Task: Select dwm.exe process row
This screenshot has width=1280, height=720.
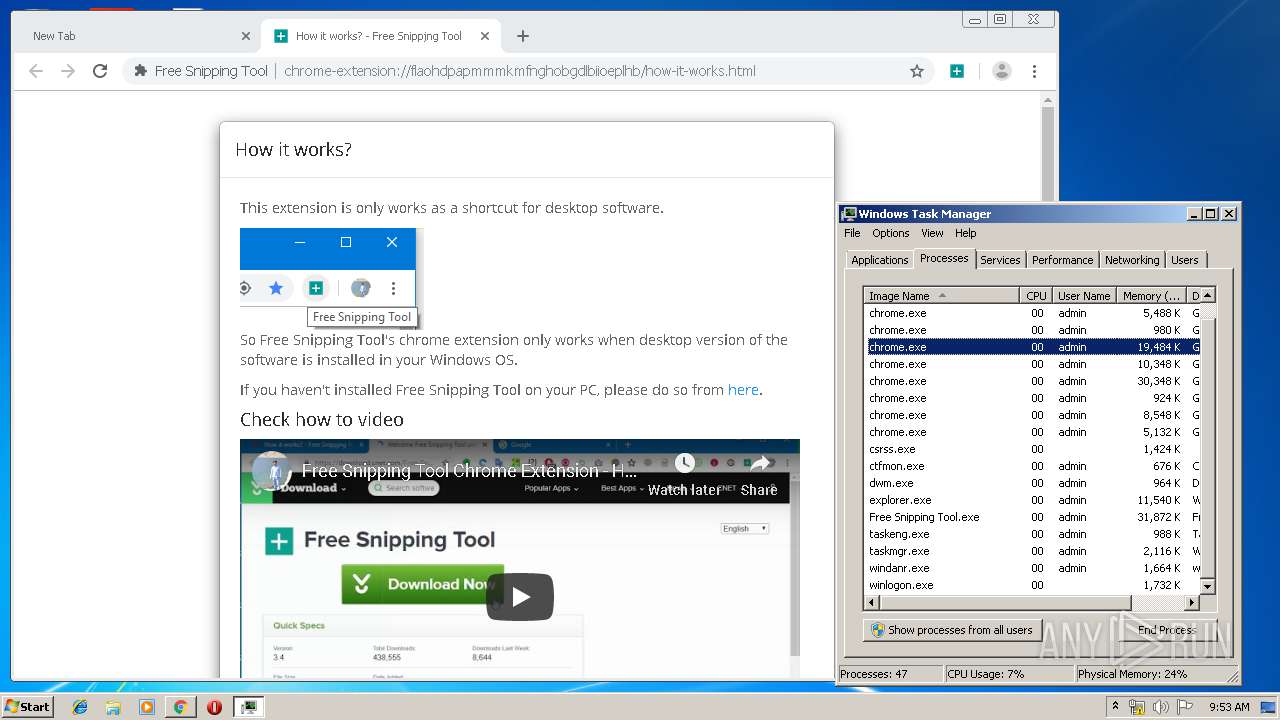Action: [1033, 483]
